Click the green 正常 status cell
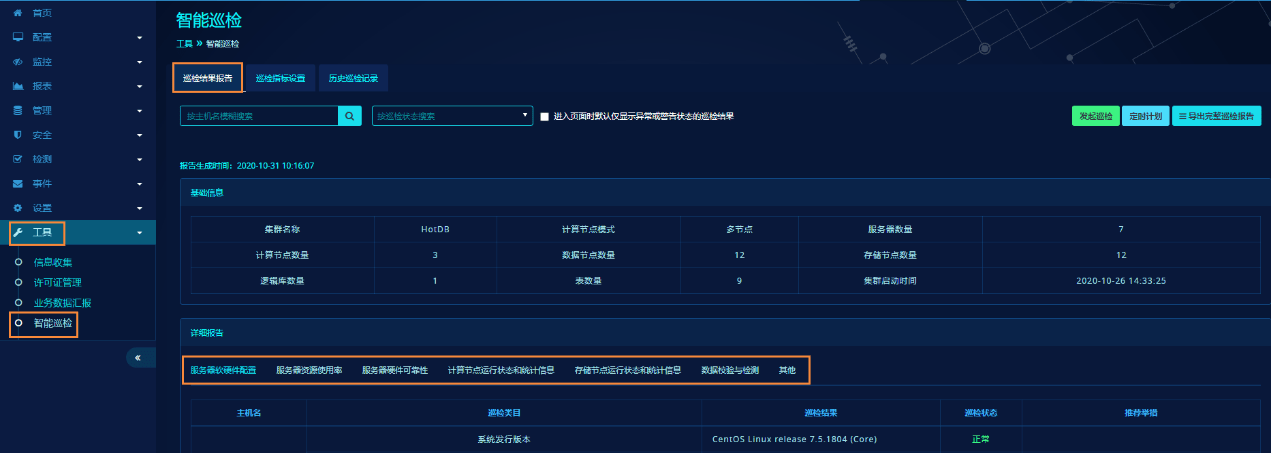This screenshot has width=1271, height=453. (x=981, y=439)
